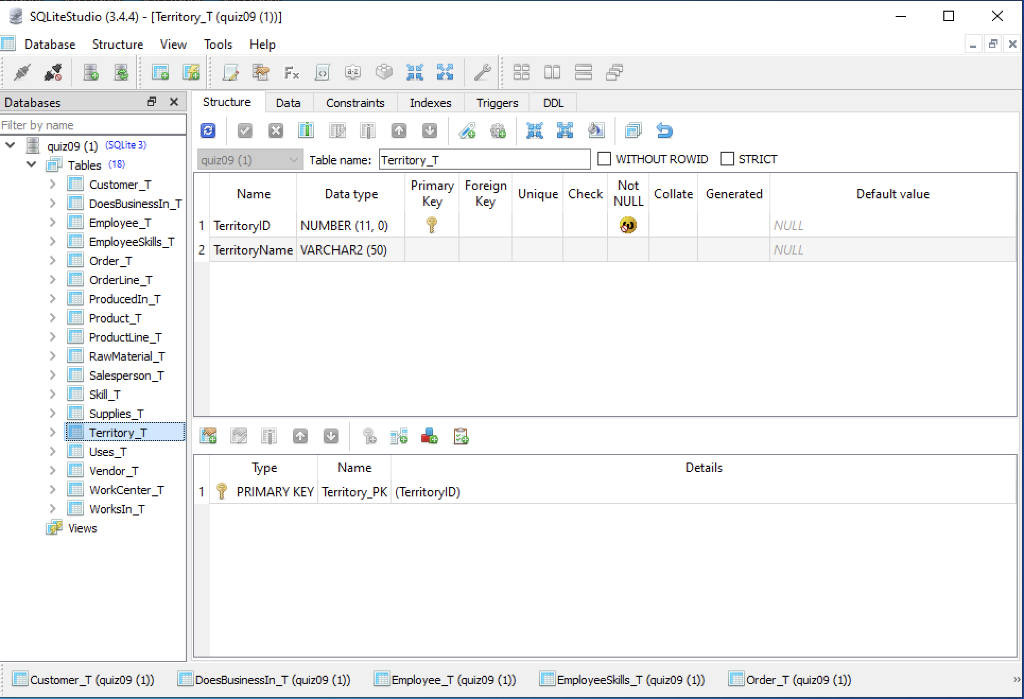Viewport: 1024px width, 699px height.
Task: Switch to the DDL tab
Action: click(x=553, y=103)
